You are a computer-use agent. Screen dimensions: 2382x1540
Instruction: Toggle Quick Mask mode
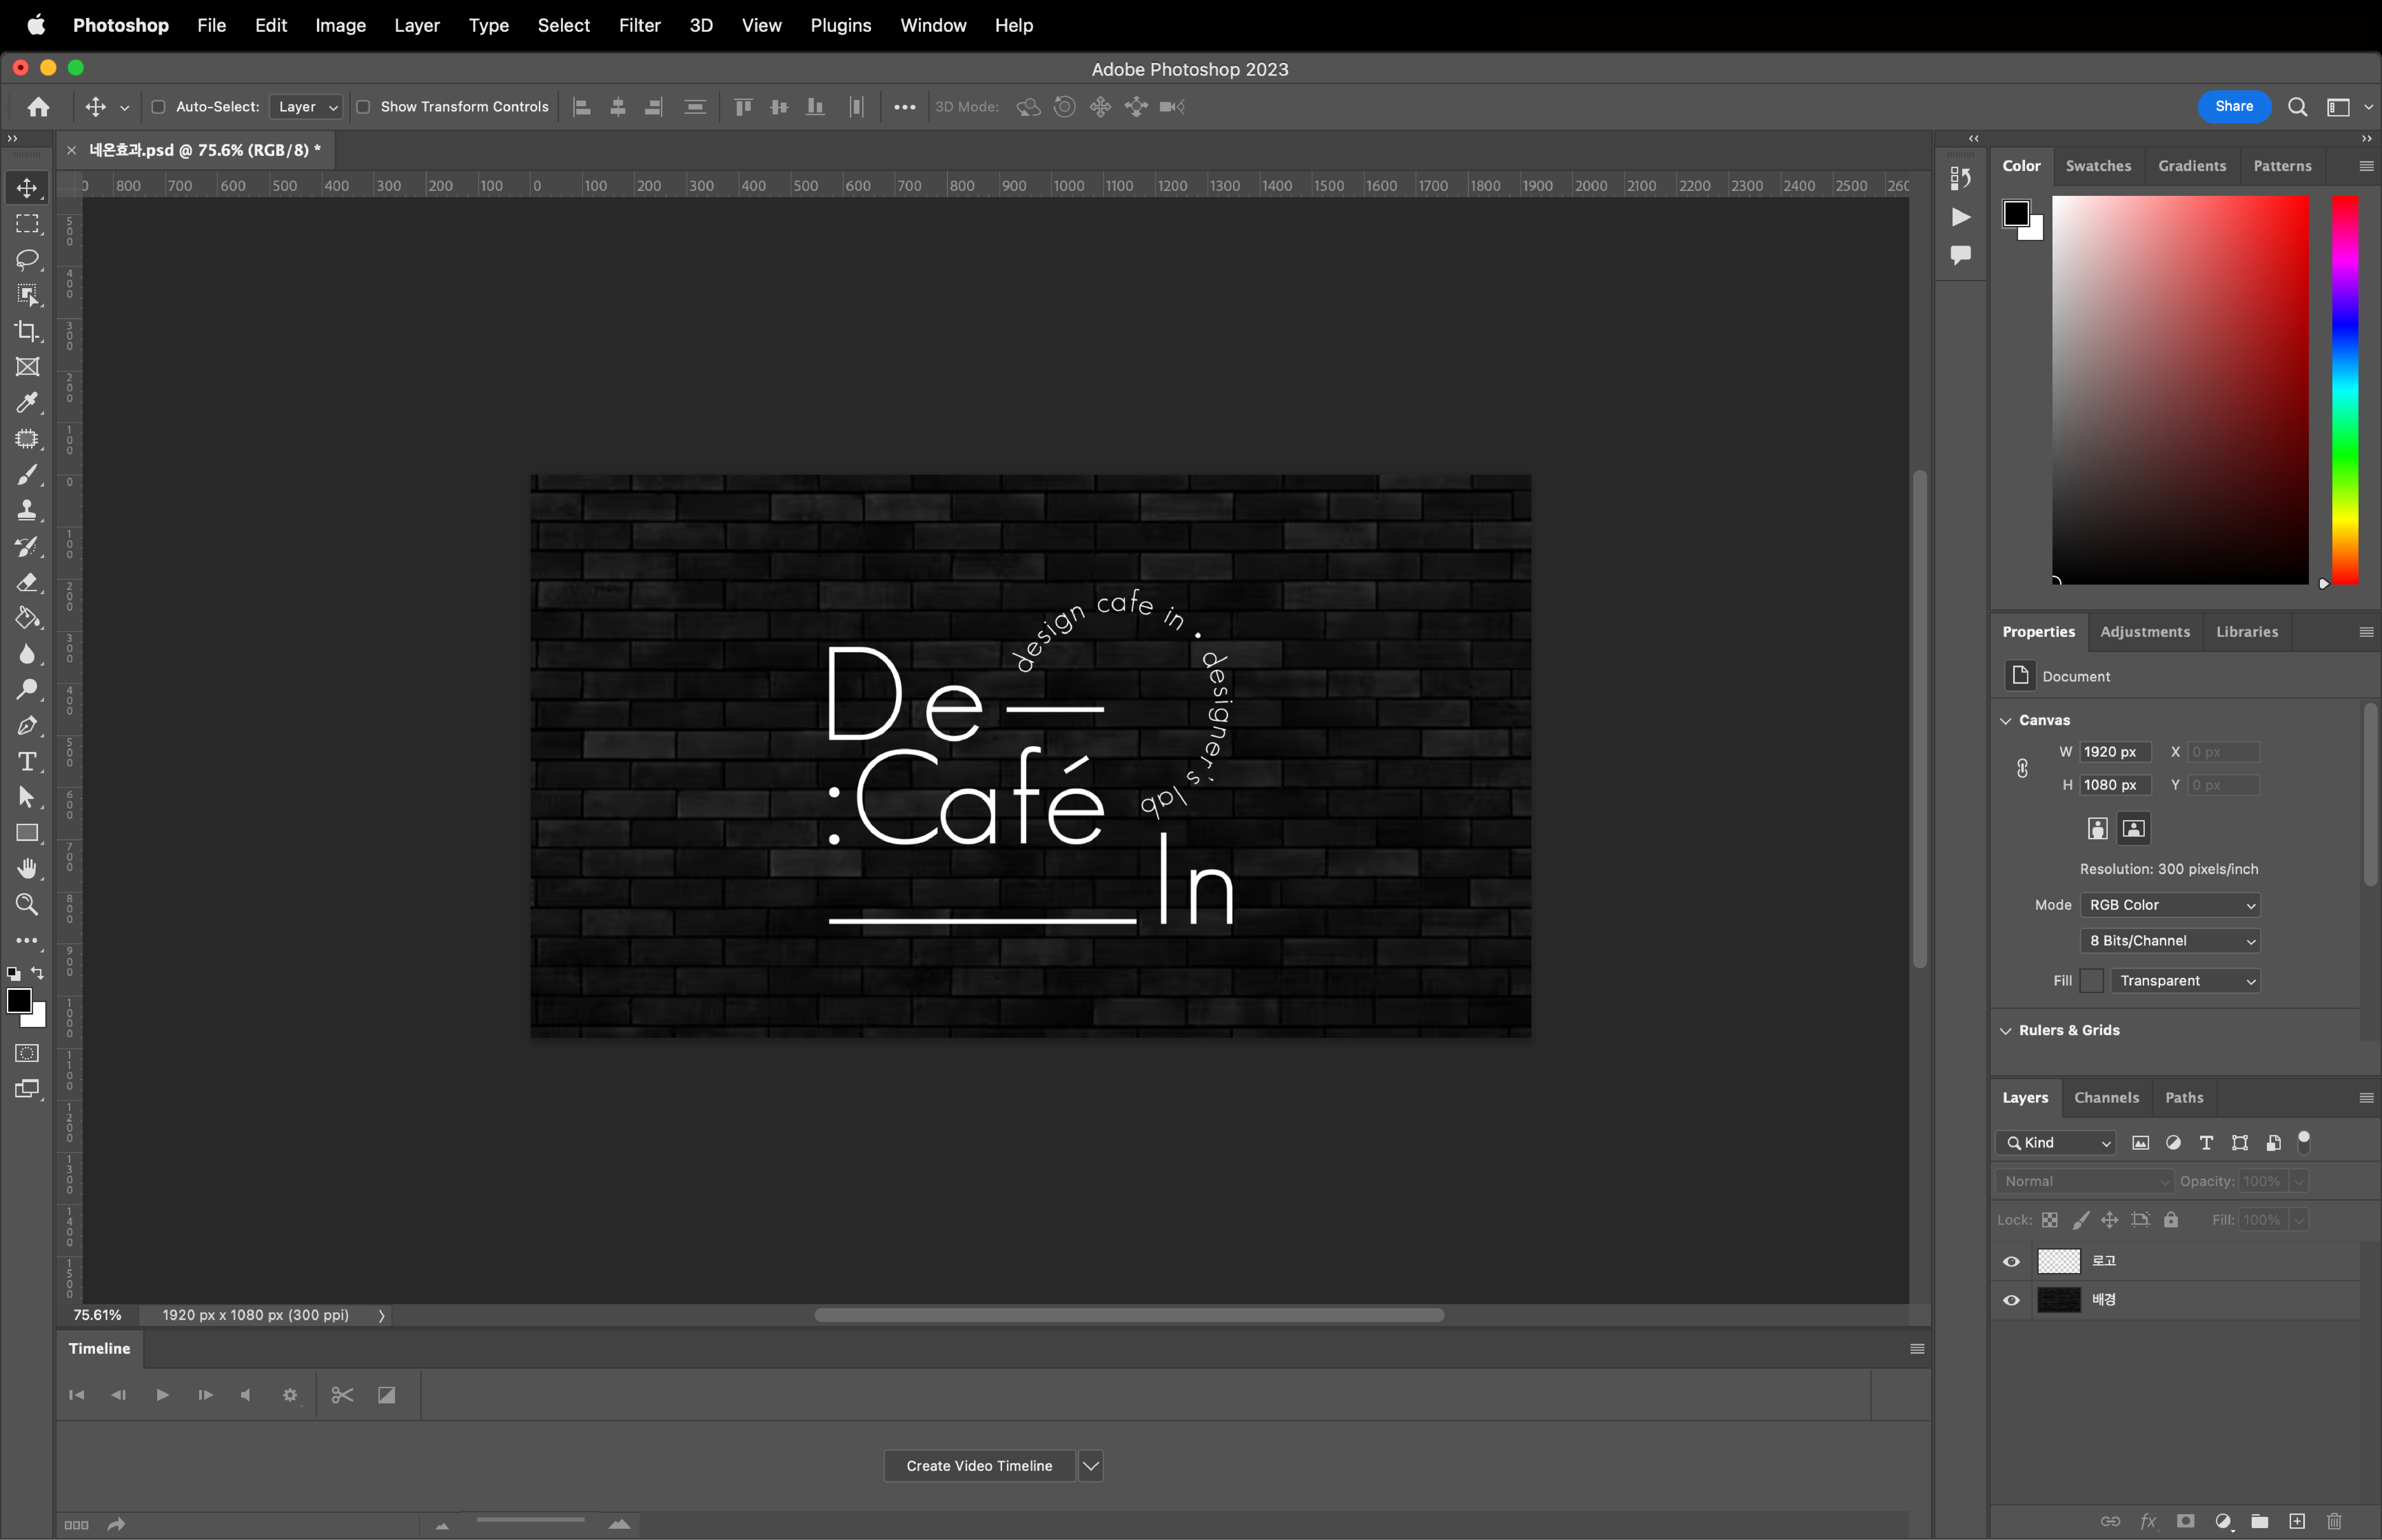coord(27,1053)
